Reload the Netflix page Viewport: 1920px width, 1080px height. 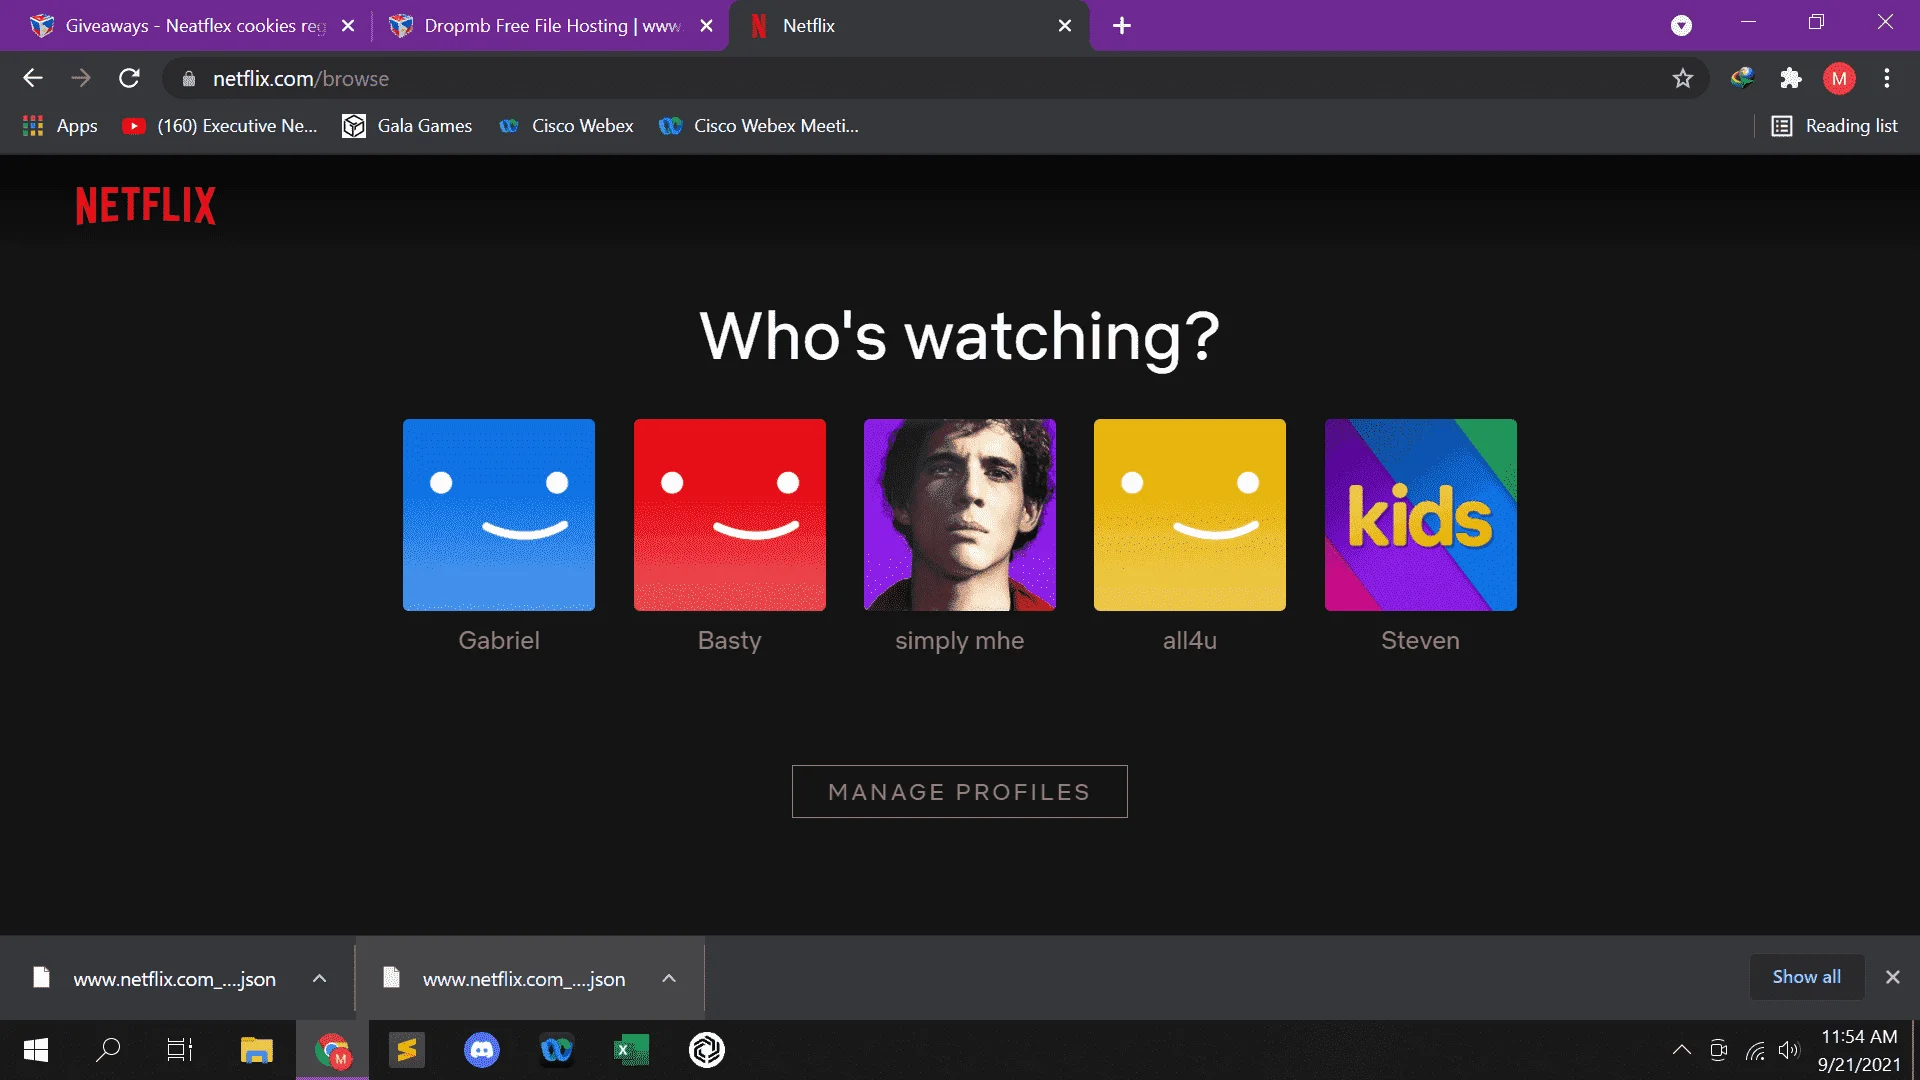pyautogui.click(x=129, y=78)
